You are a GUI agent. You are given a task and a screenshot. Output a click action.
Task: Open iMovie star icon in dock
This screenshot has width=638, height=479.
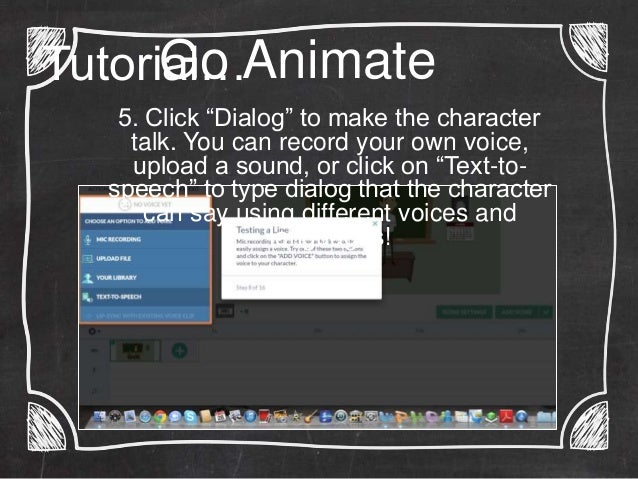coord(295,416)
